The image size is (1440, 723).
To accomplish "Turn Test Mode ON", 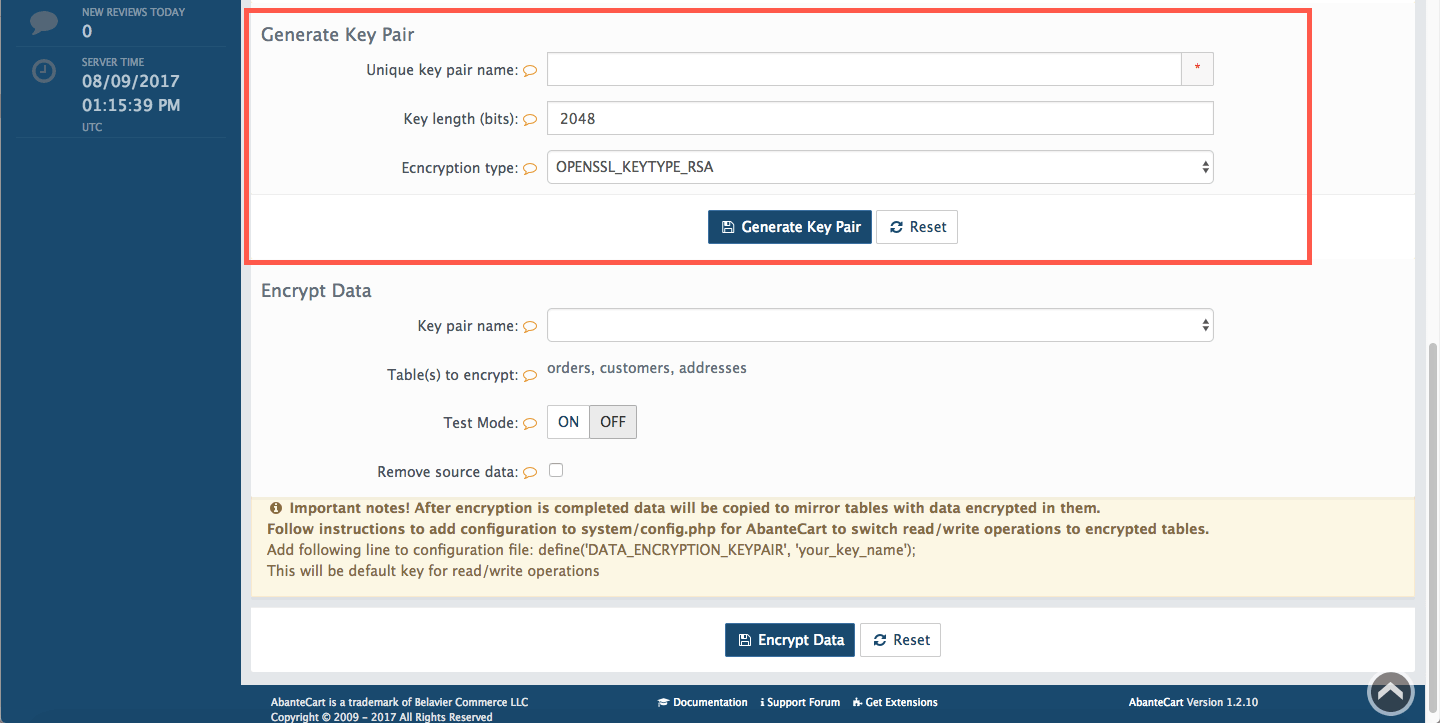I will [x=568, y=422].
